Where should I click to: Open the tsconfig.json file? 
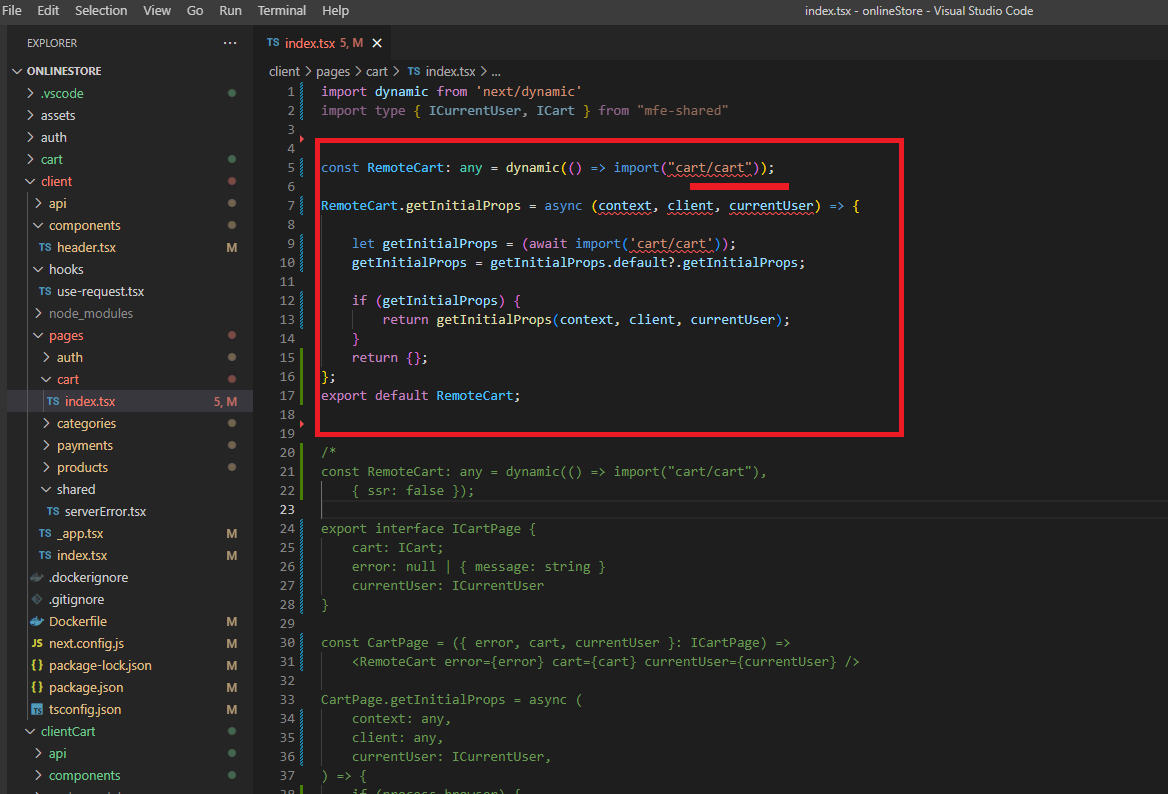85,709
